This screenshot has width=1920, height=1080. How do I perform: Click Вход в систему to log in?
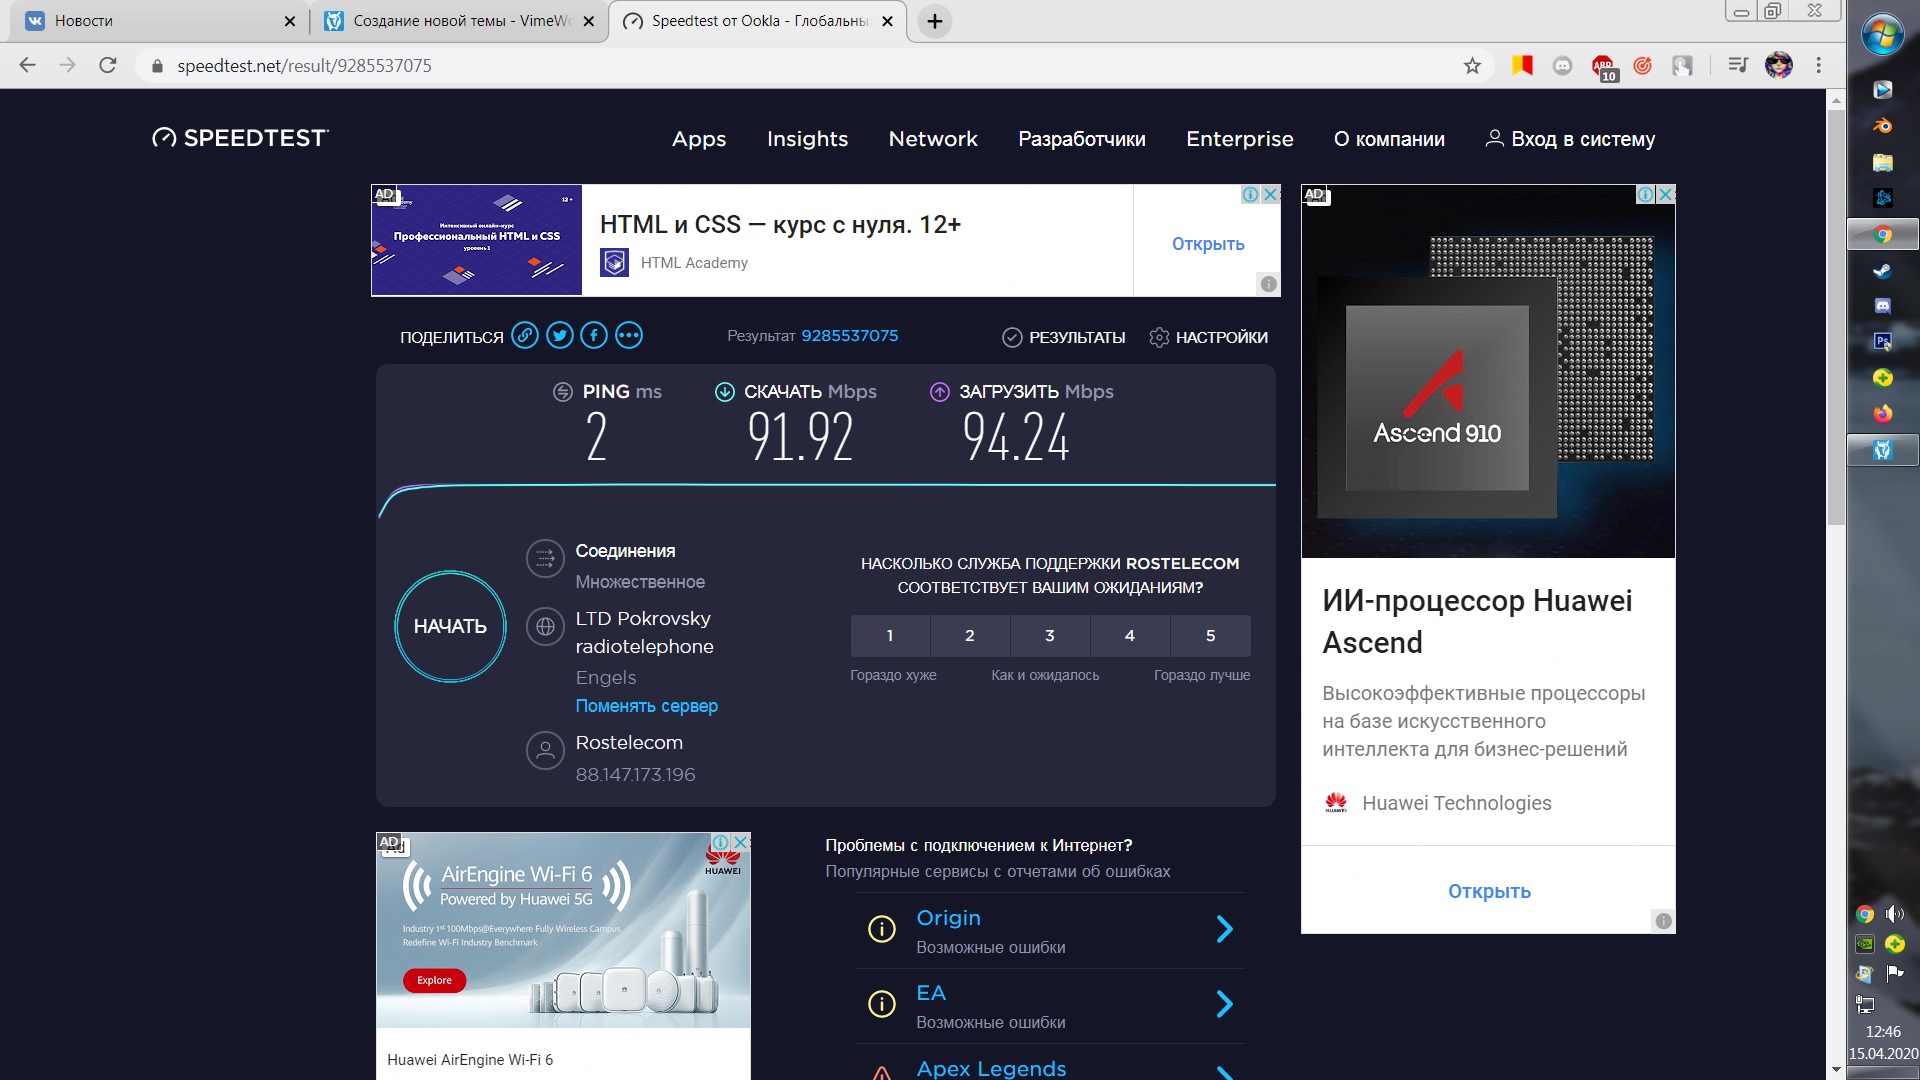coord(1570,139)
